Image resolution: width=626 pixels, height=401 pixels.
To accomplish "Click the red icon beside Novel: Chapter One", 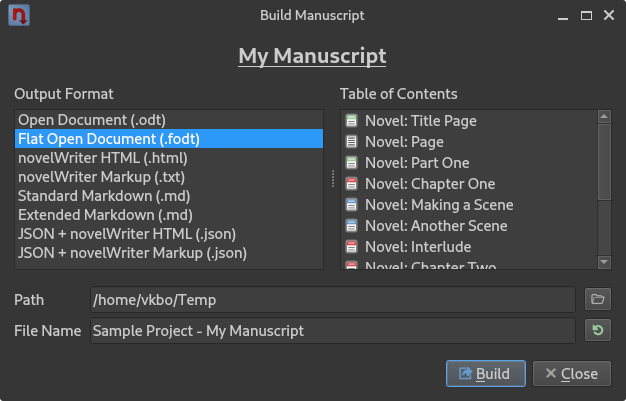I will point(351,184).
